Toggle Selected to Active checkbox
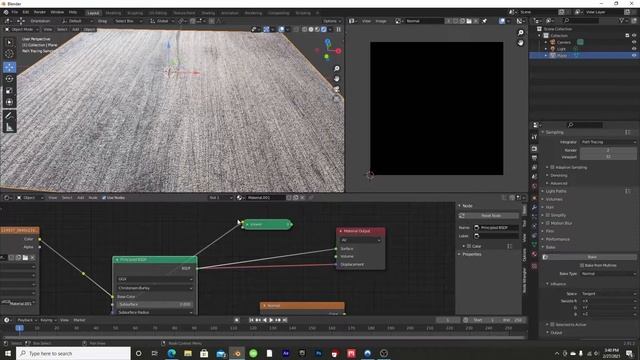 click(552, 324)
